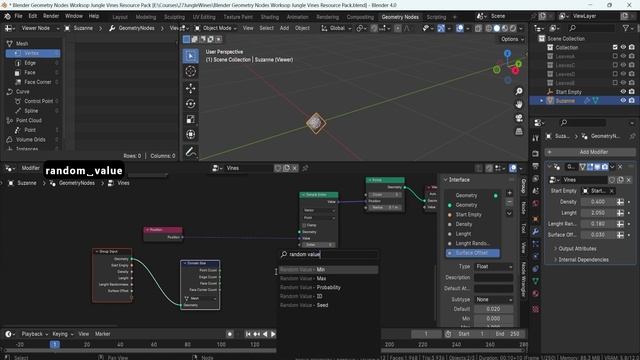
Task: Toggle Collection exclude checkbox in outliner
Action: (615, 47)
